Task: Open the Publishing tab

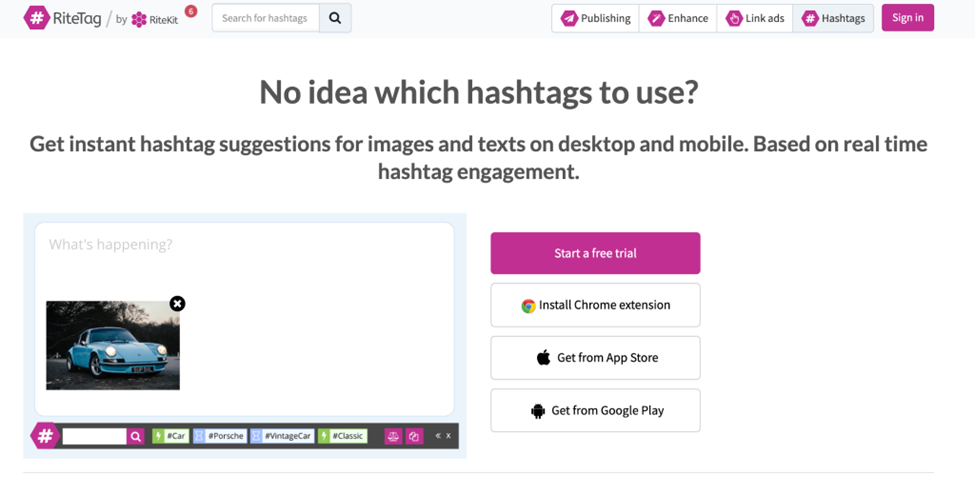Action: coord(596,18)
